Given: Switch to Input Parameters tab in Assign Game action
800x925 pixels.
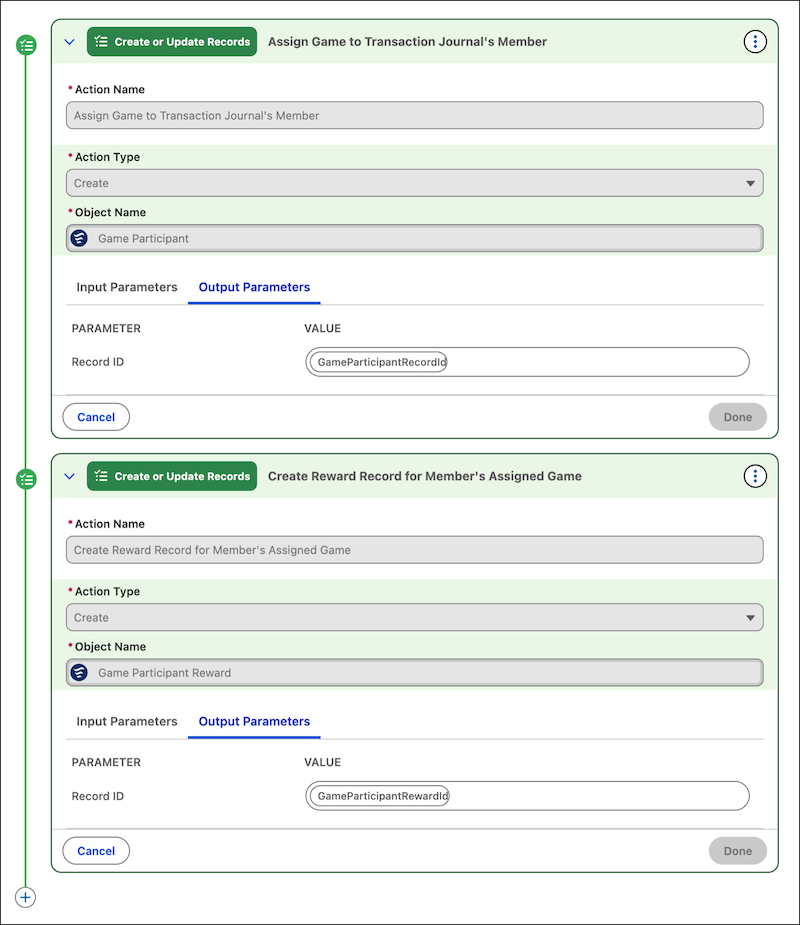Looking at the screenshot, I should tap(127, 287).
